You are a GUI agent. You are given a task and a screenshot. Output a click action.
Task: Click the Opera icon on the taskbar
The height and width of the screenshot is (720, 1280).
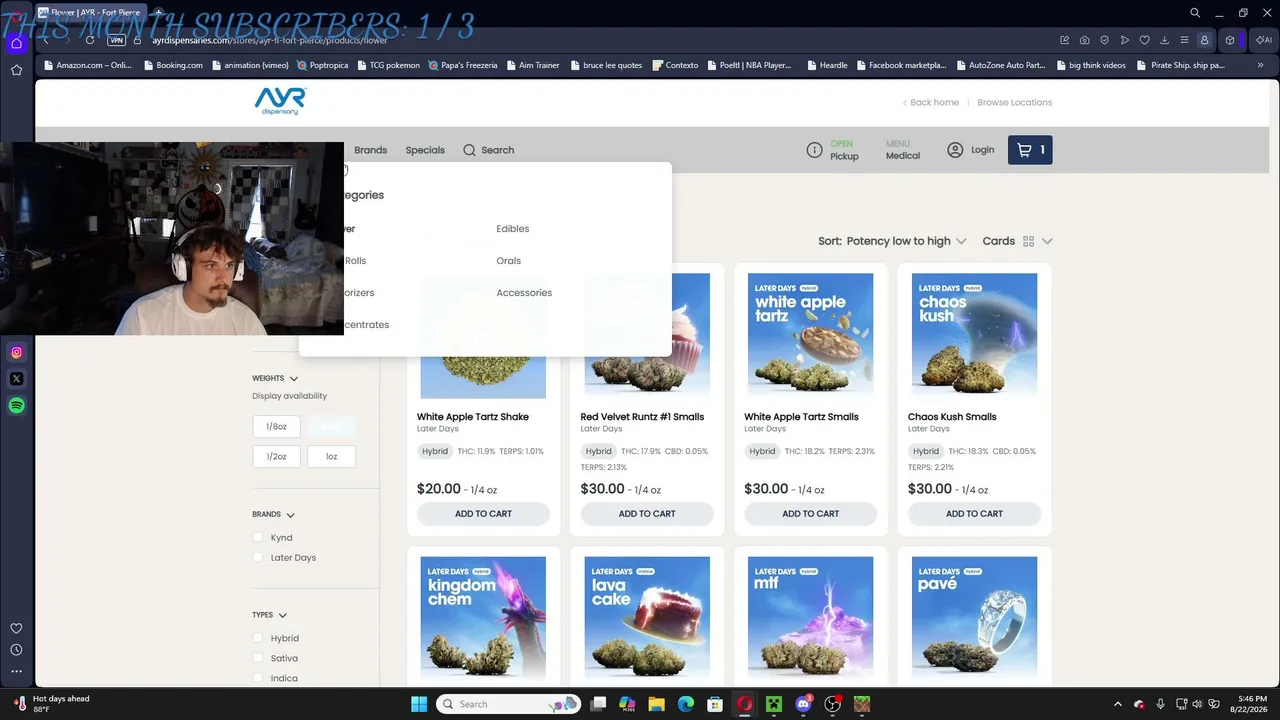[x=745, y=704]
